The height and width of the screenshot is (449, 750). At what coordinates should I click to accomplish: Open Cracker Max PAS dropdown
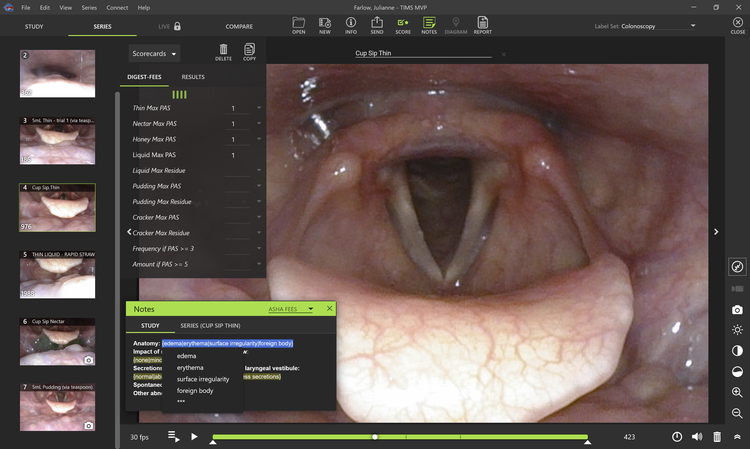pyautogui.click(x=259, y=217)
